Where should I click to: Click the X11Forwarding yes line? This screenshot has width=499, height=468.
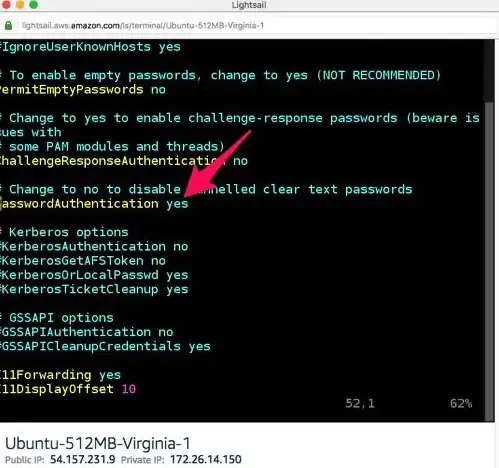(x=60, y=375)
